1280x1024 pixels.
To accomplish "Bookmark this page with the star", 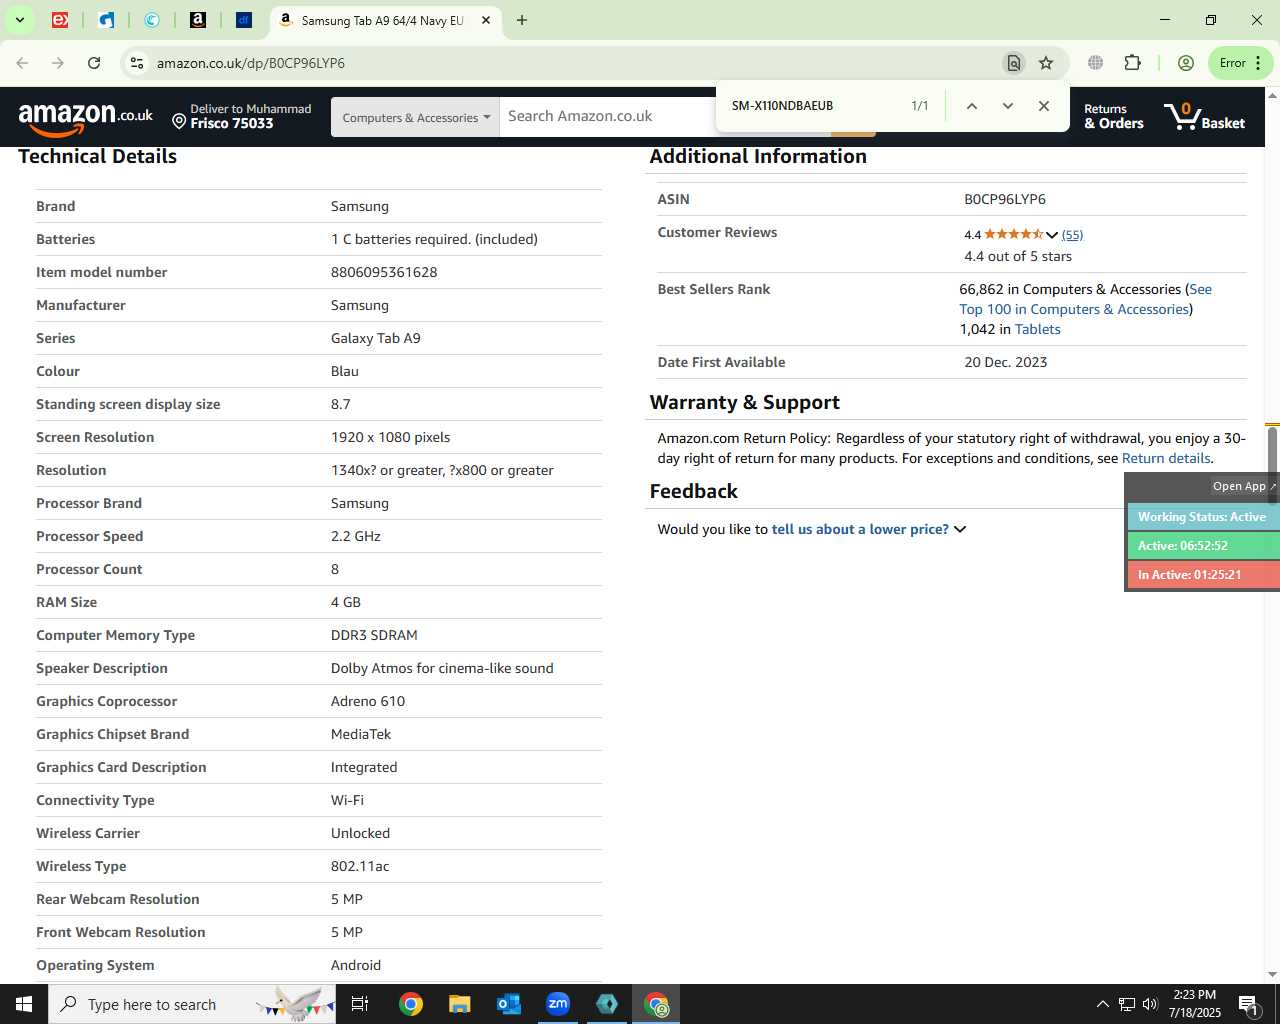I will point(1046,63).
